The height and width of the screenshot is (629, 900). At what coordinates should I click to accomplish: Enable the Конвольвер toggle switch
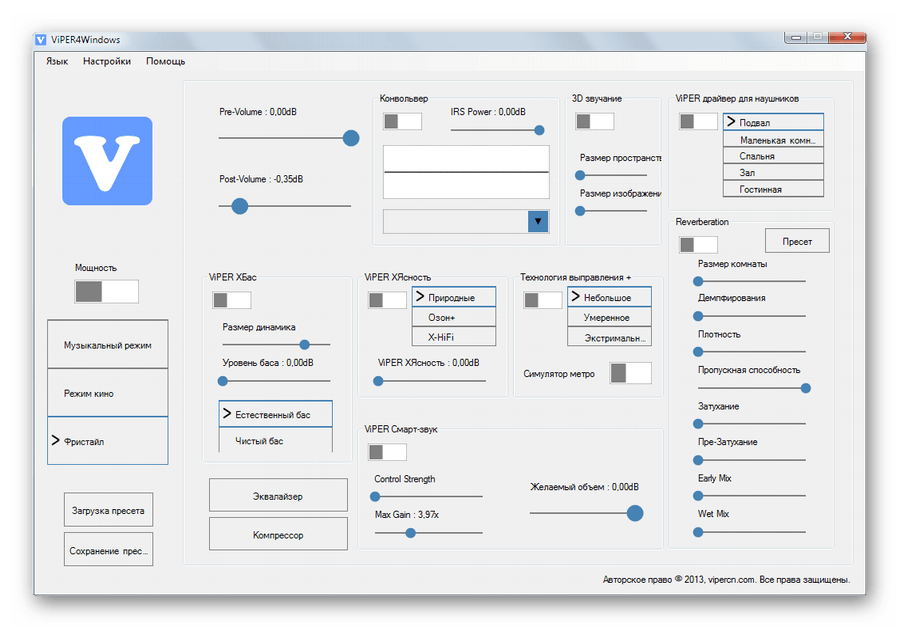click(402, 121)
